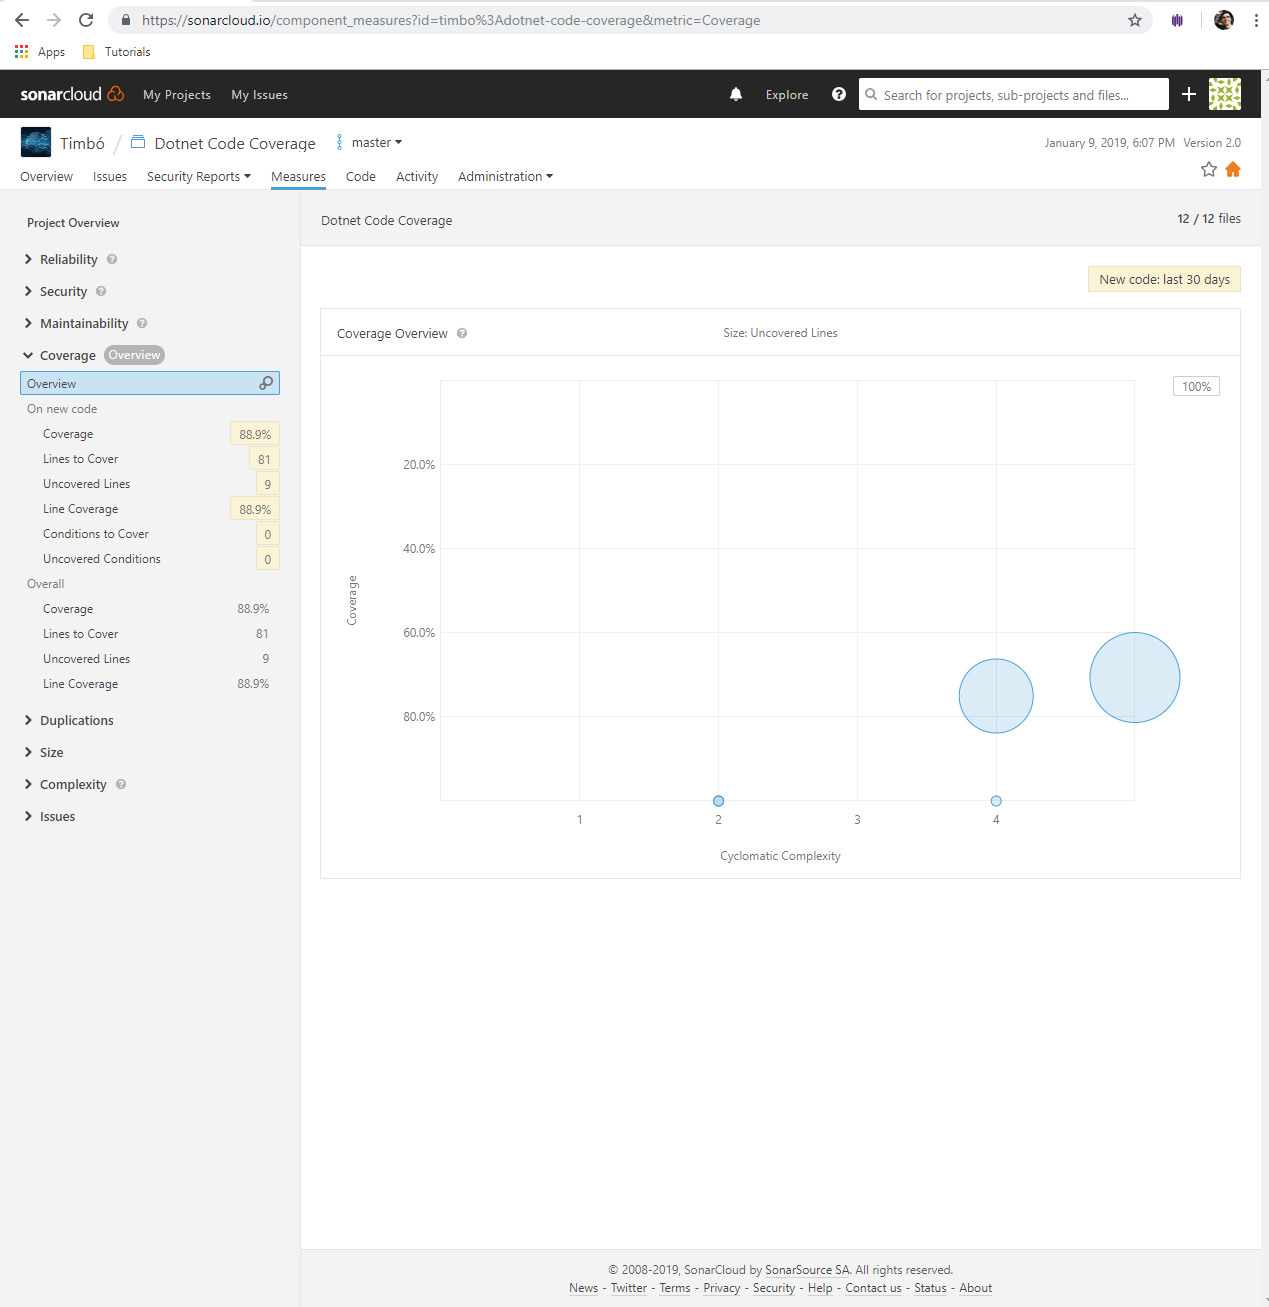Open My Projects in top navigation

click(x=177, y=94)
